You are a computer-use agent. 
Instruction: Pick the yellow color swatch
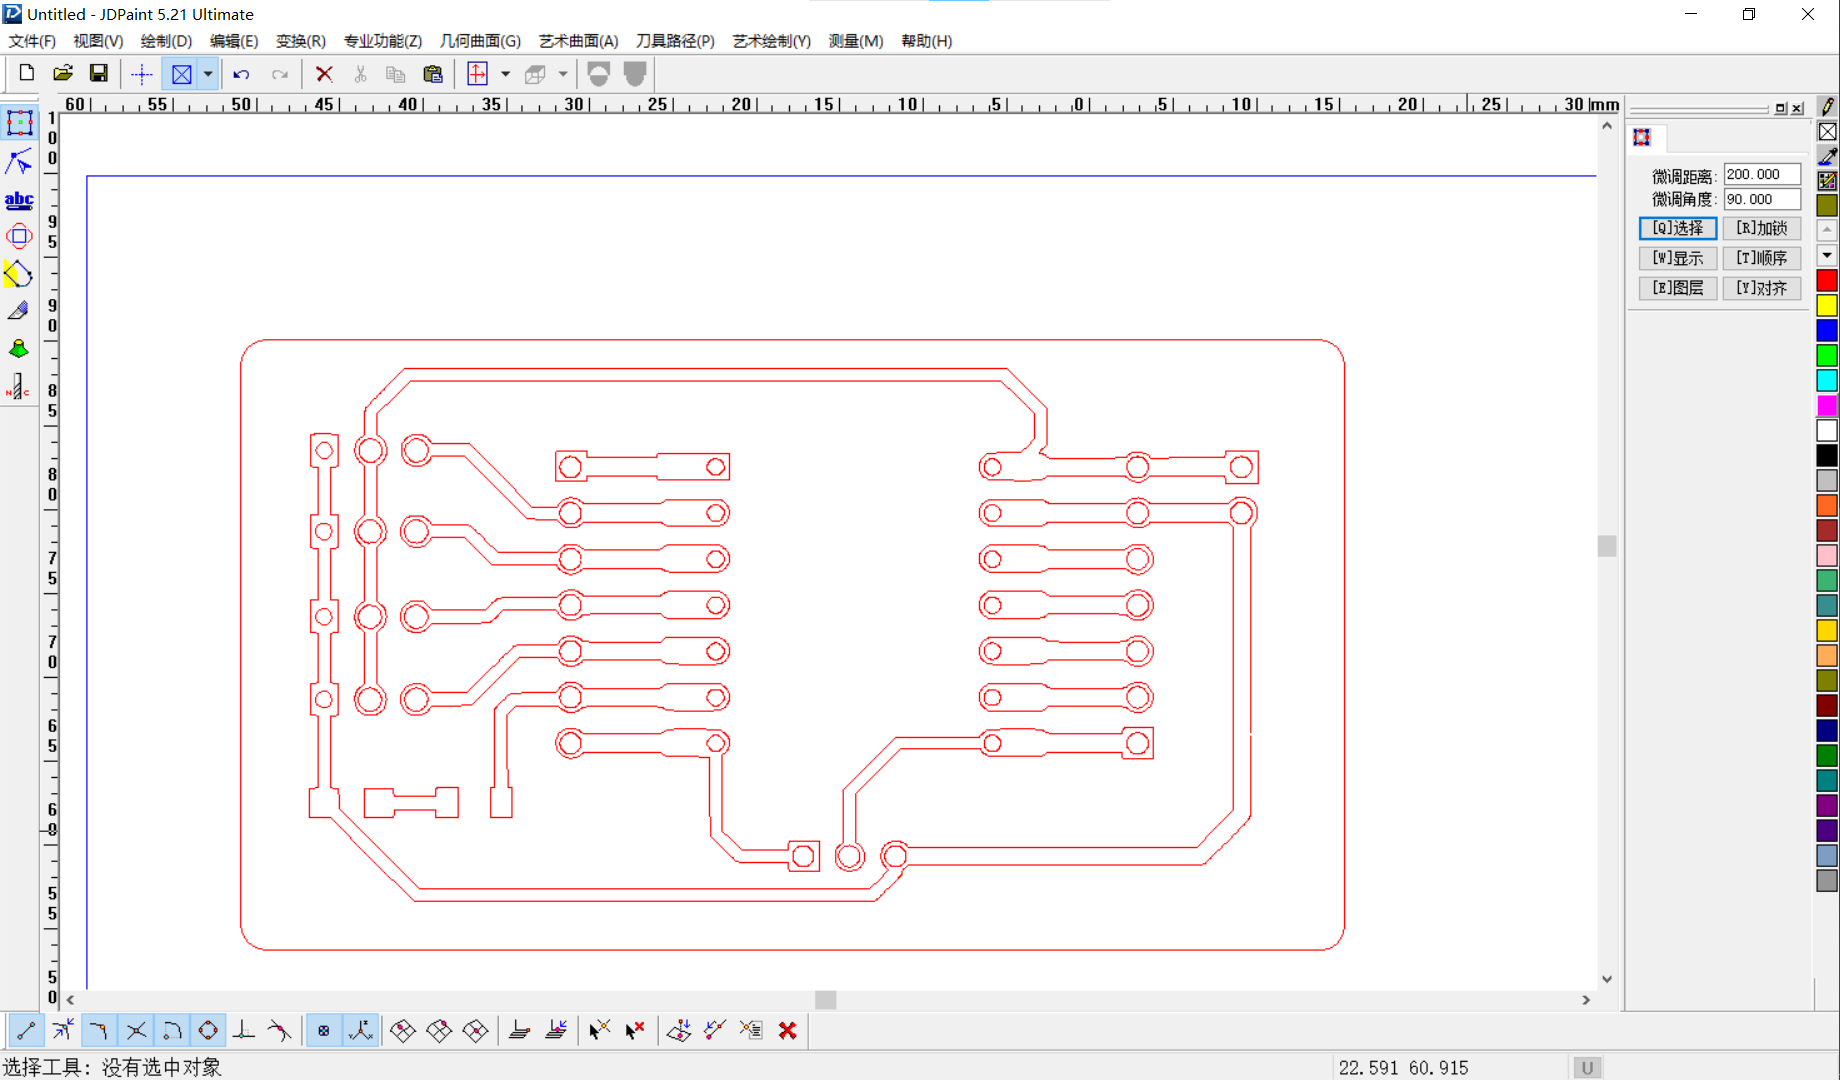(1827, 306)
